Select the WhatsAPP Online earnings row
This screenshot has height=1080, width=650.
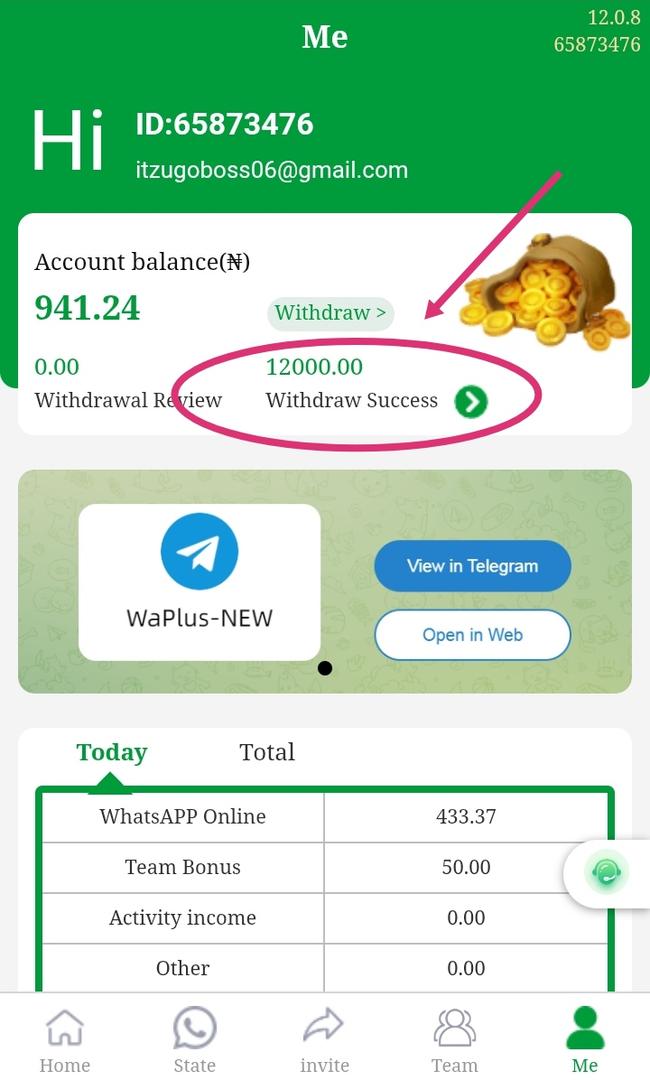pos(325,817)
